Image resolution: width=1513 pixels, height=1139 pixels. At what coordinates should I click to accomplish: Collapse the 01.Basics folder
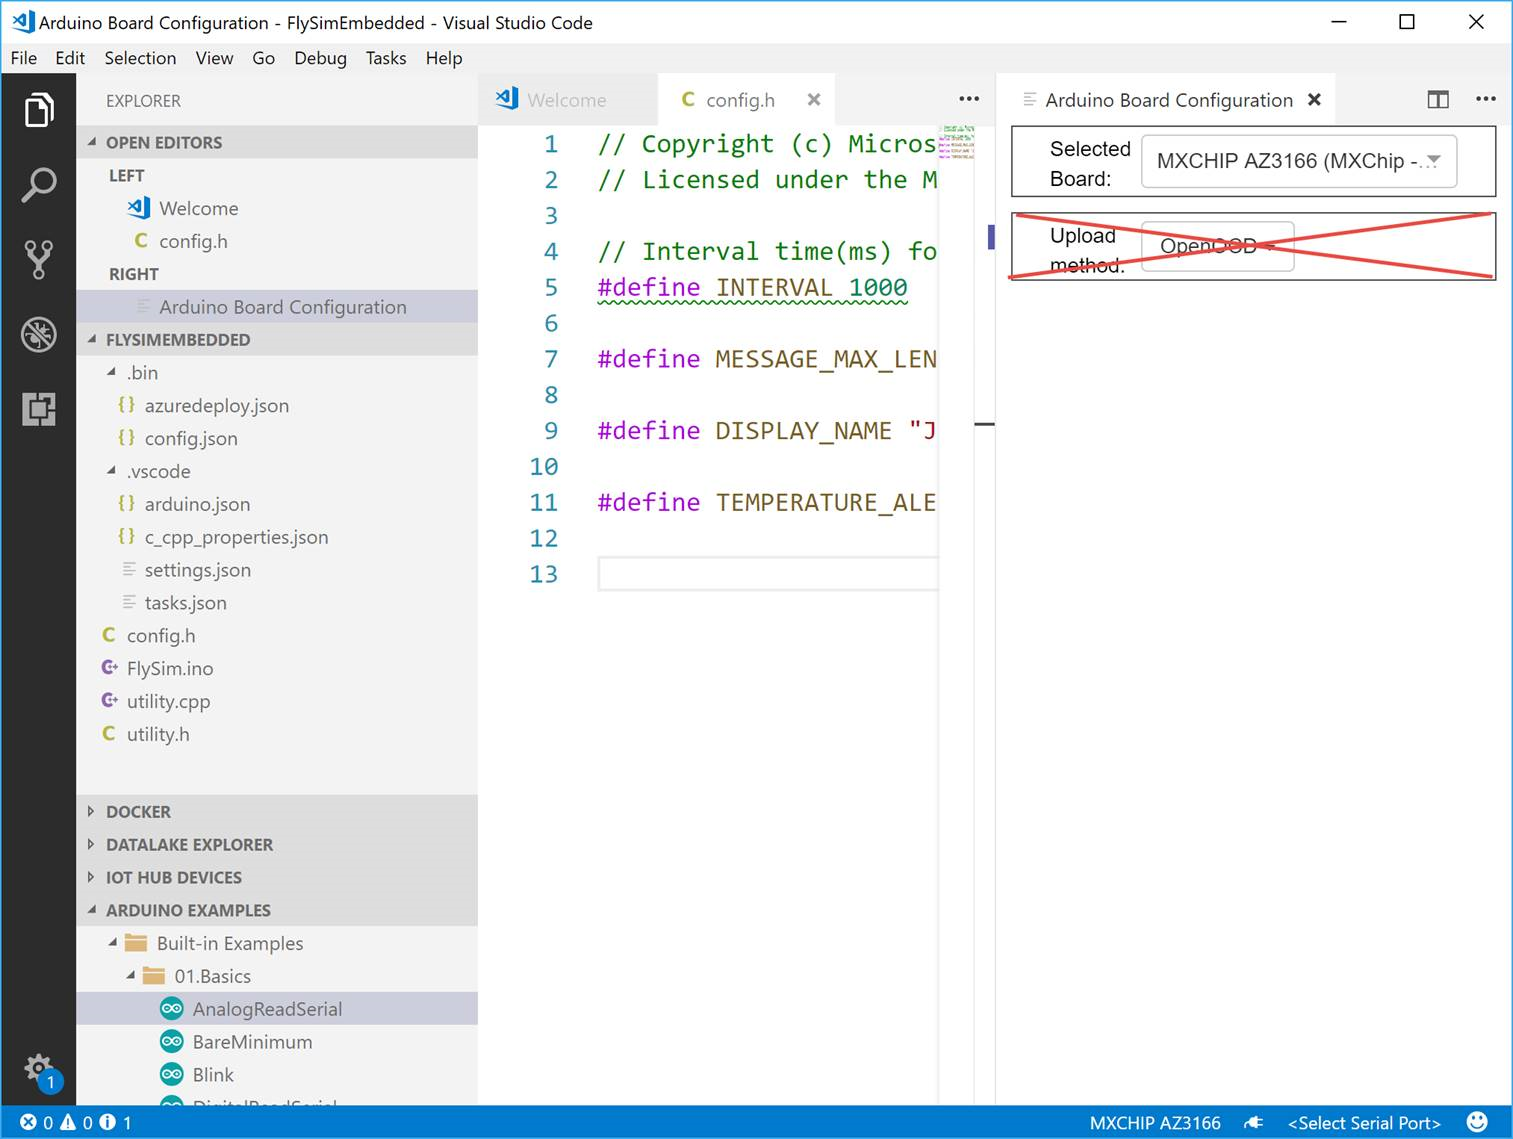tap(277, 976)
